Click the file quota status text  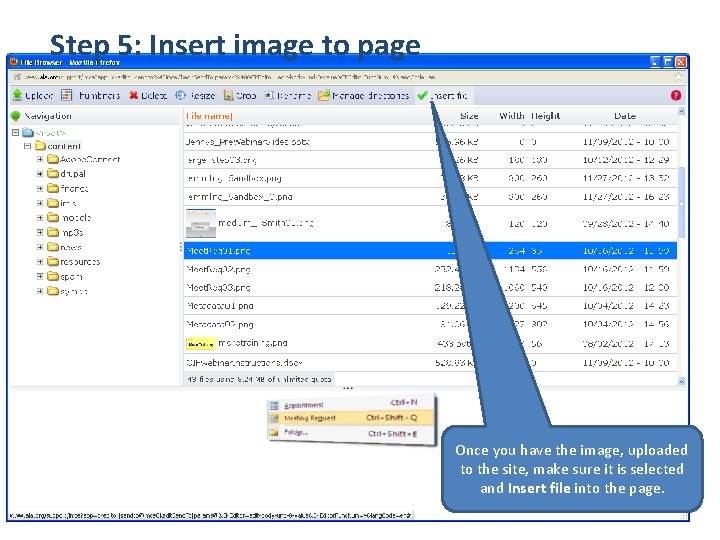coord(259,379)
